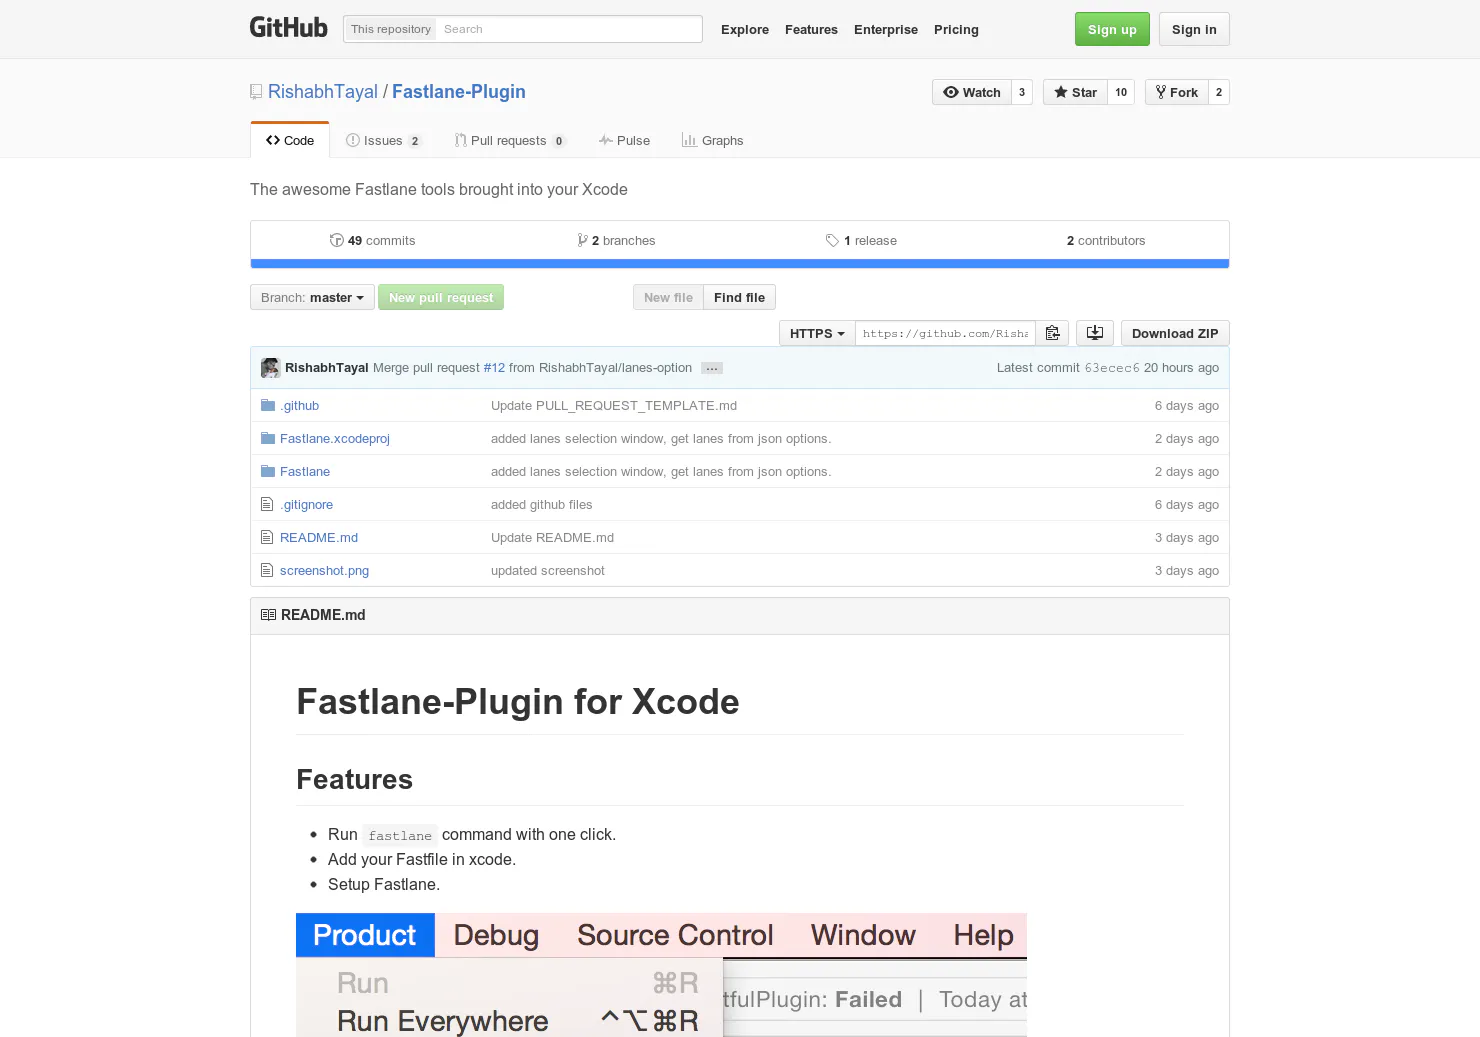Image resolution: width=1480 pixels, height=1037 pixels.
Task: Open Fastlane-Plugin repository title link
Action: (459, 91)
